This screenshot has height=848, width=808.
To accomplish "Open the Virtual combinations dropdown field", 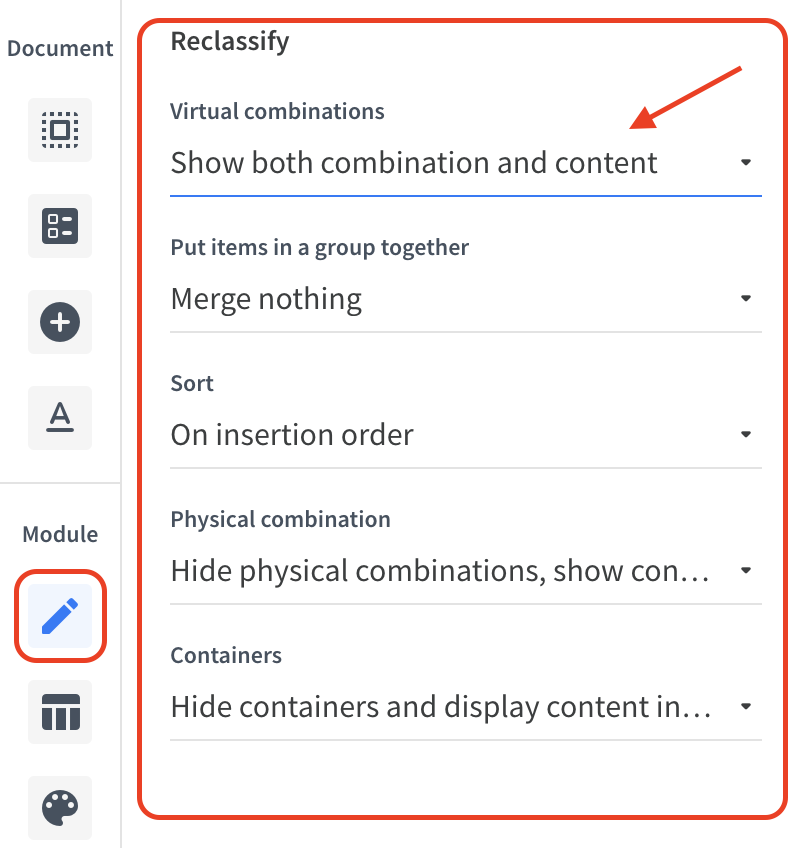I will pyautogui.click(x=466, y=163).
